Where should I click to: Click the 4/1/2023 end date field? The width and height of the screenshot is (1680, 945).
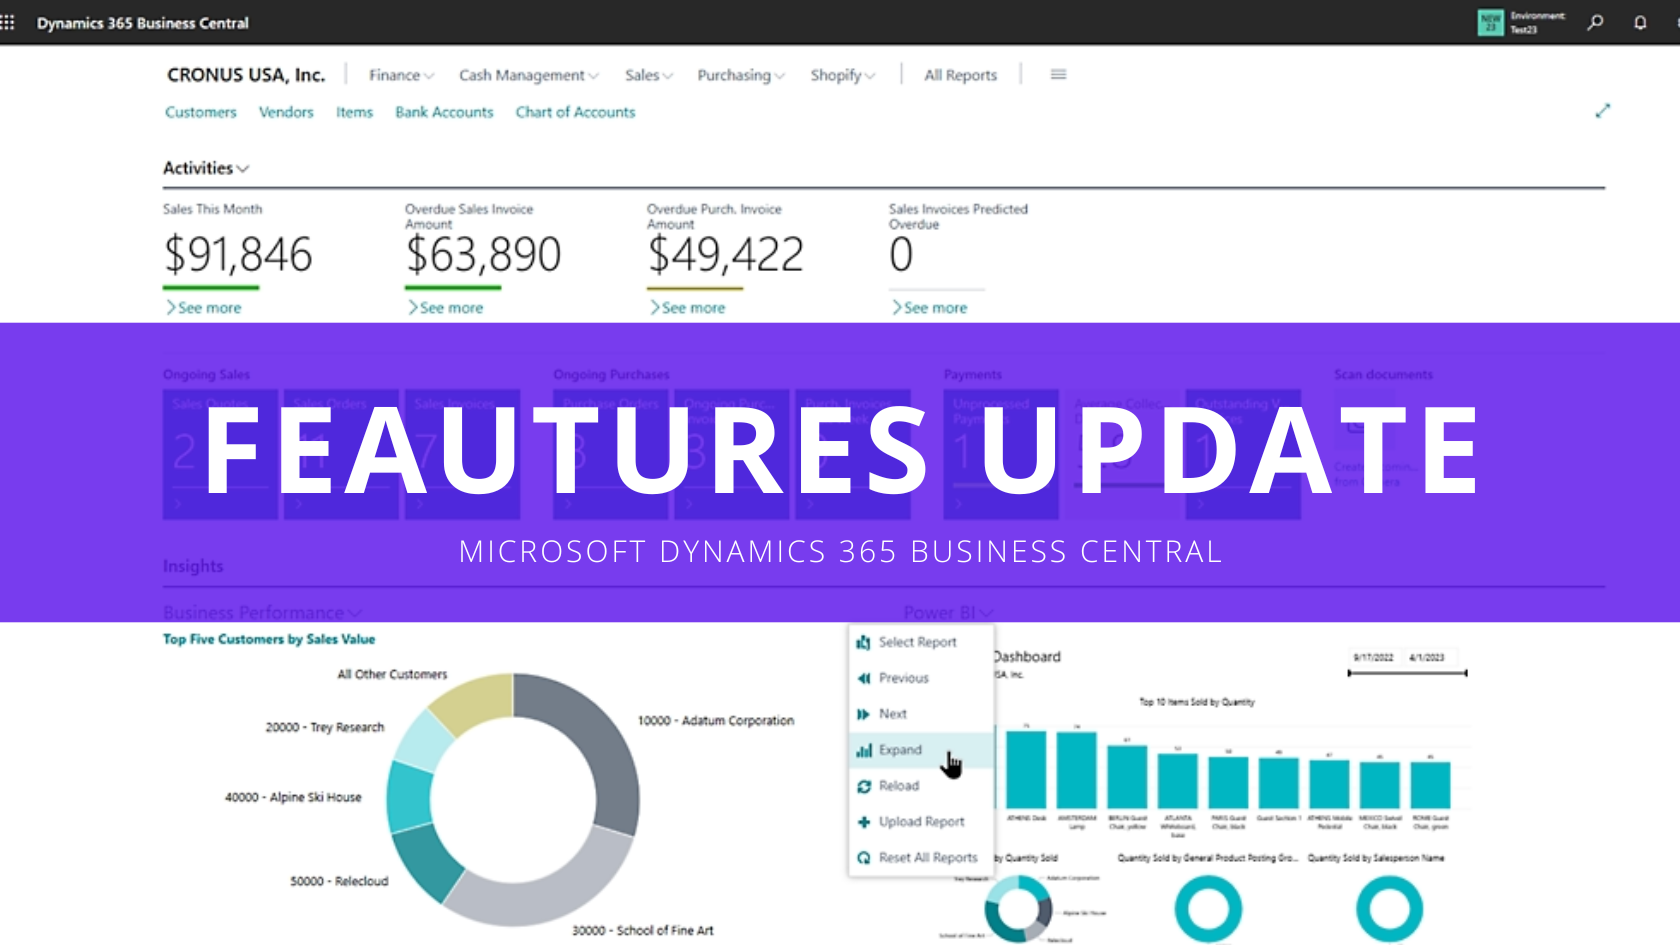click(1427, 657)
